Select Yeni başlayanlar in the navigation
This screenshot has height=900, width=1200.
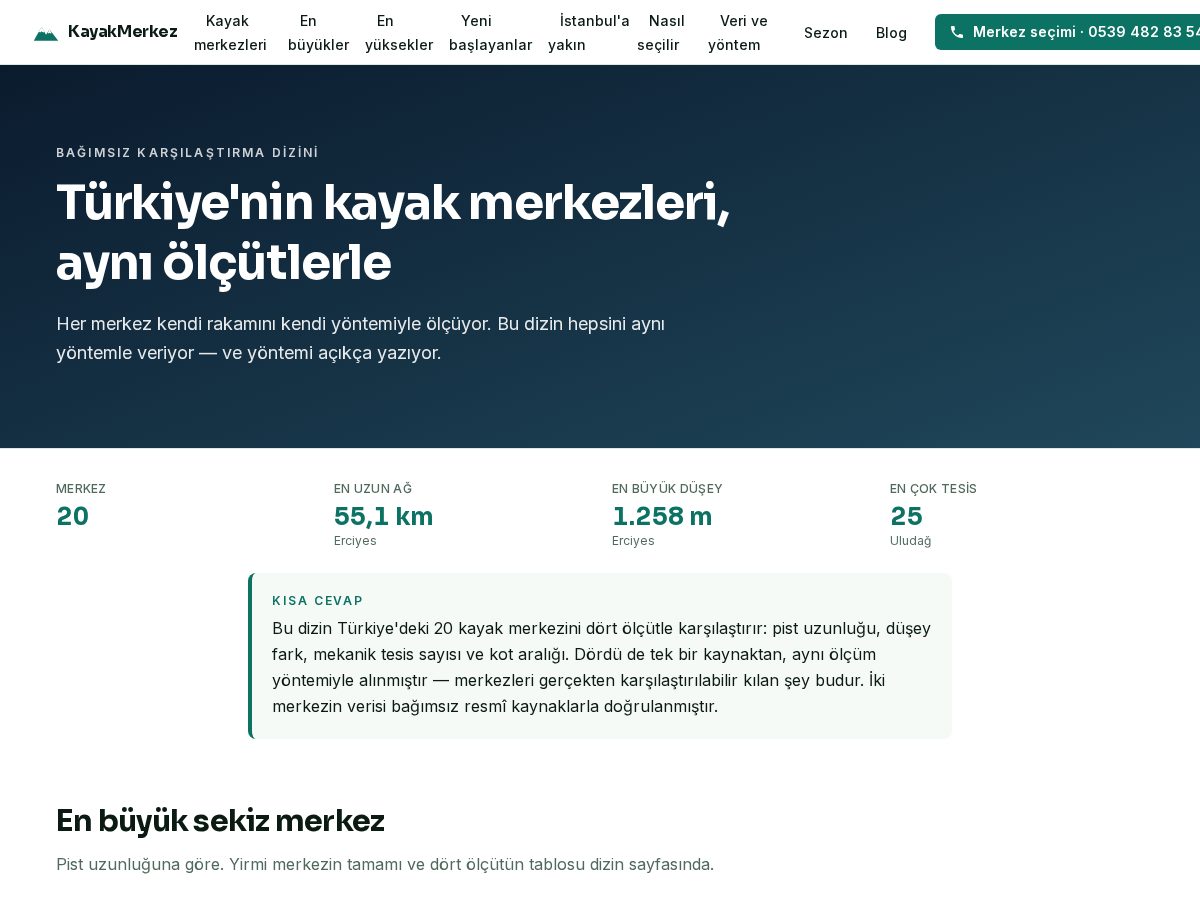[490, 33]
